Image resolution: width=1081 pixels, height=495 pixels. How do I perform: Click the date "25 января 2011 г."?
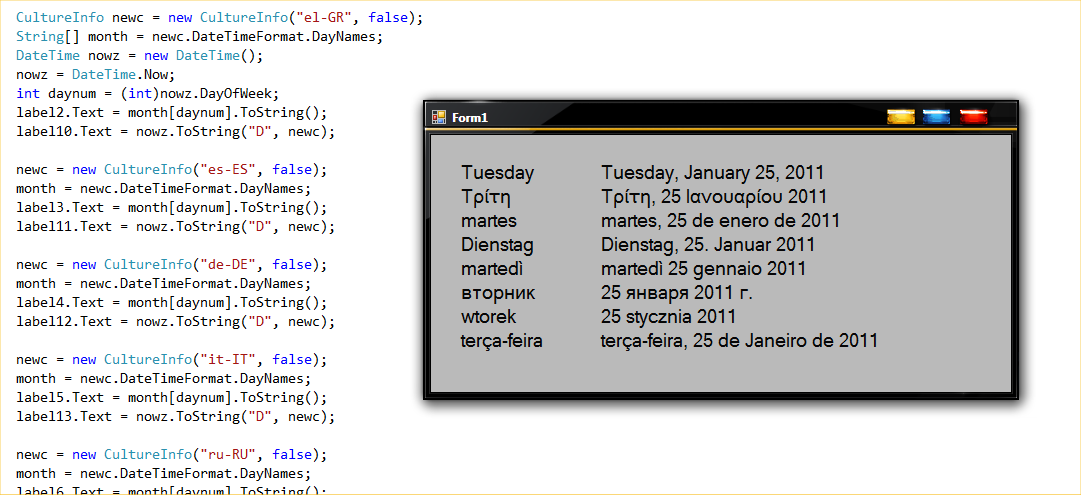tap(676, 293)
